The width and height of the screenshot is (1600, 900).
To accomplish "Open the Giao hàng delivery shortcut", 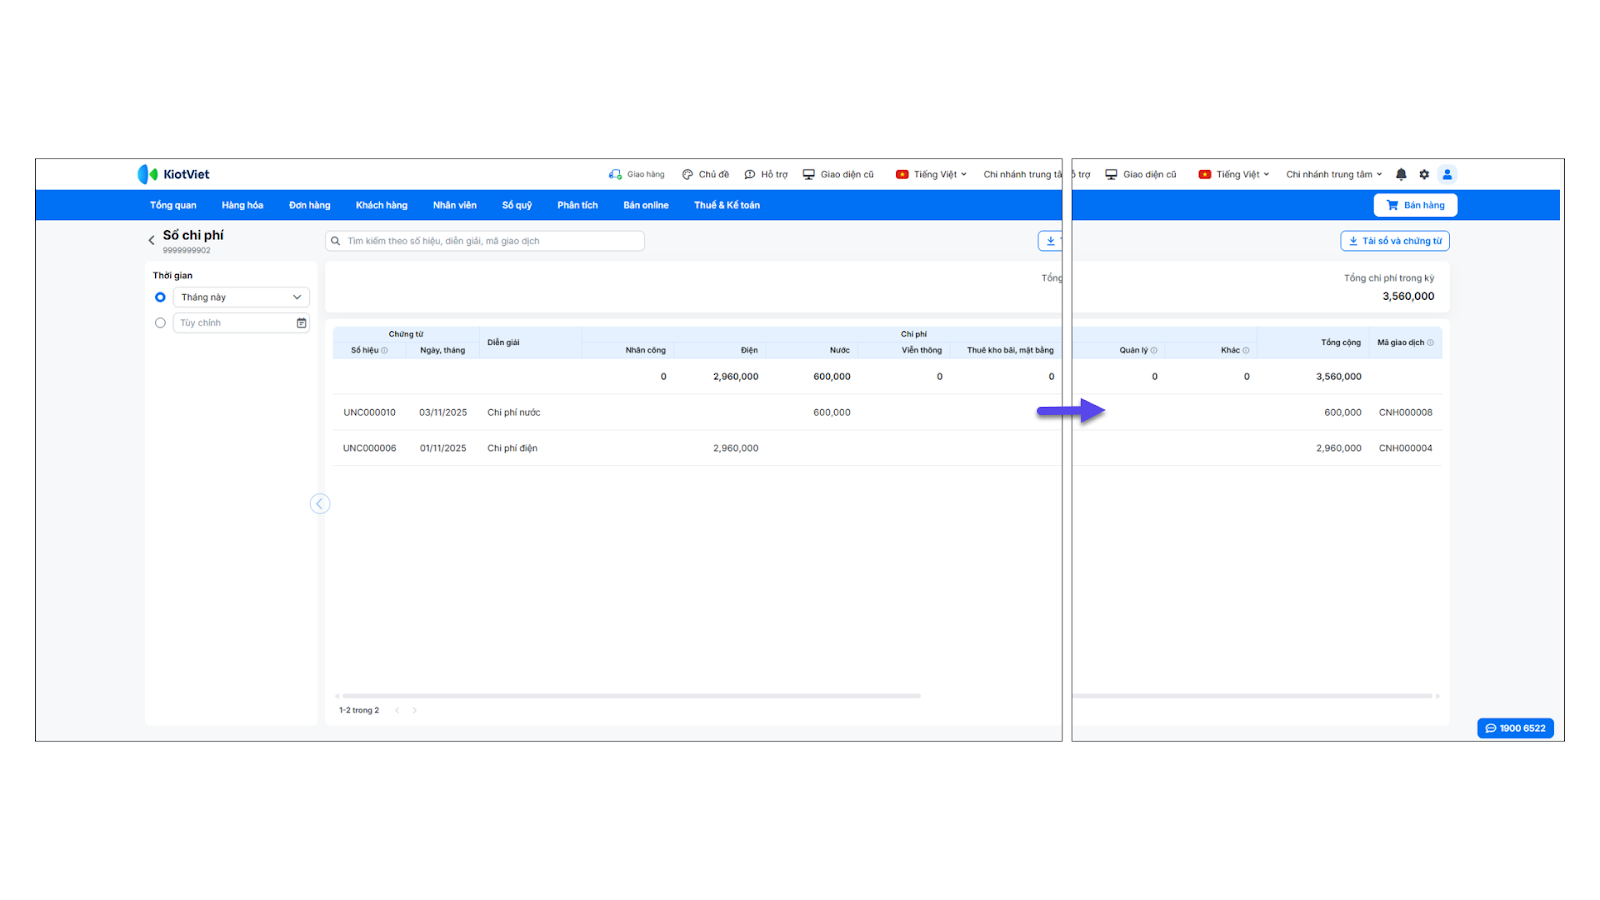I will click(x=636, y=174).
